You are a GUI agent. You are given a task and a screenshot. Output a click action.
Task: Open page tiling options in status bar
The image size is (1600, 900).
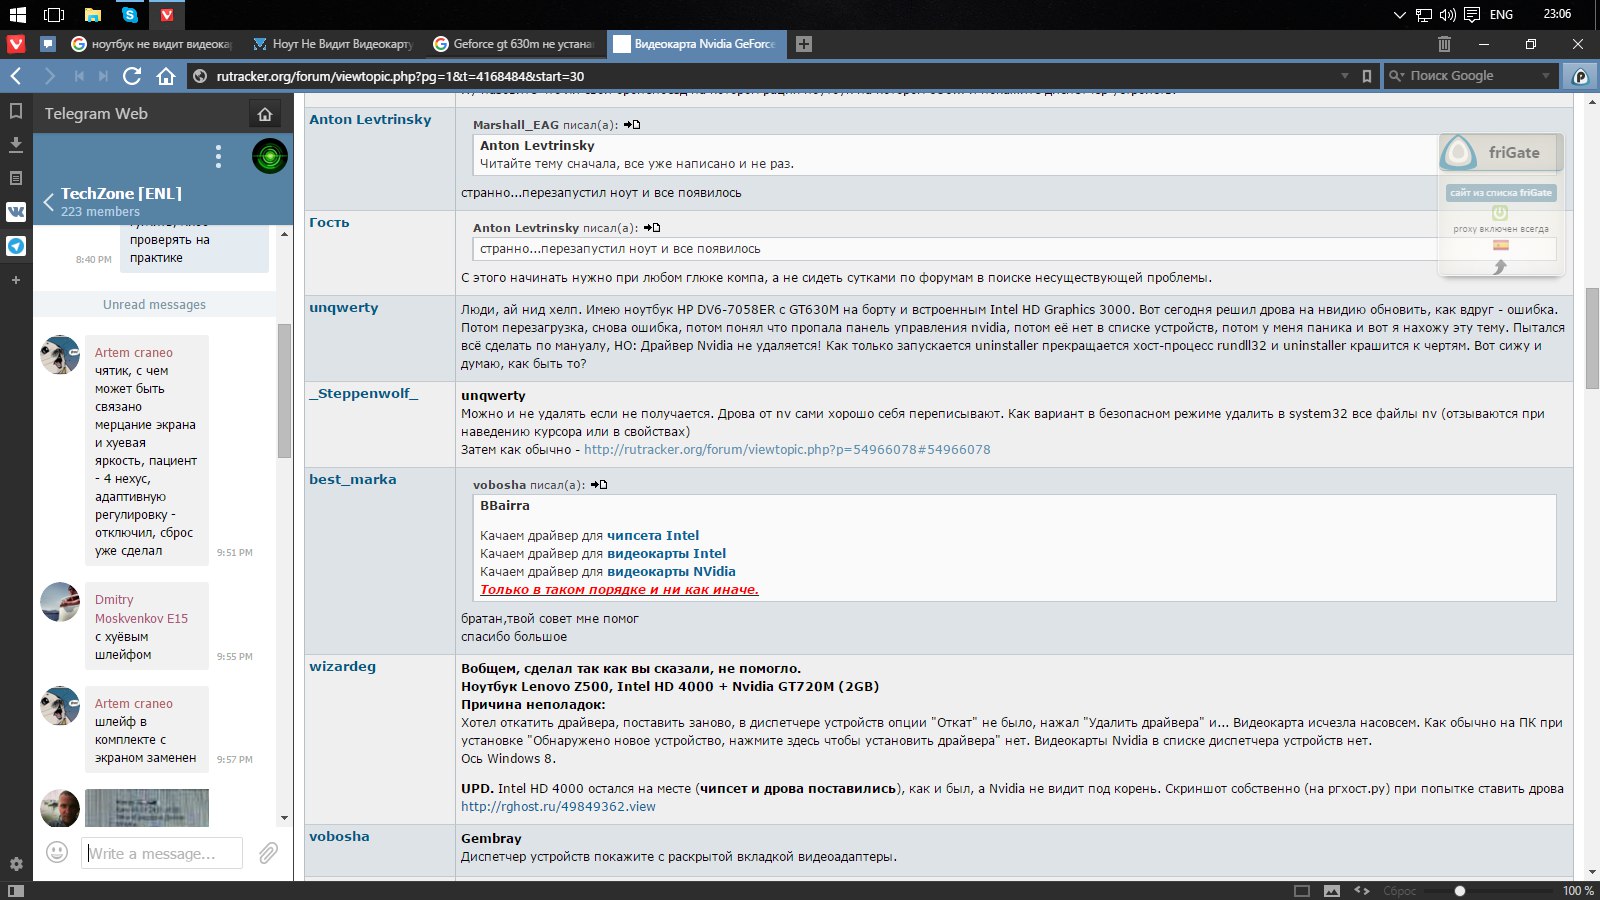[x=1302, y=890]
